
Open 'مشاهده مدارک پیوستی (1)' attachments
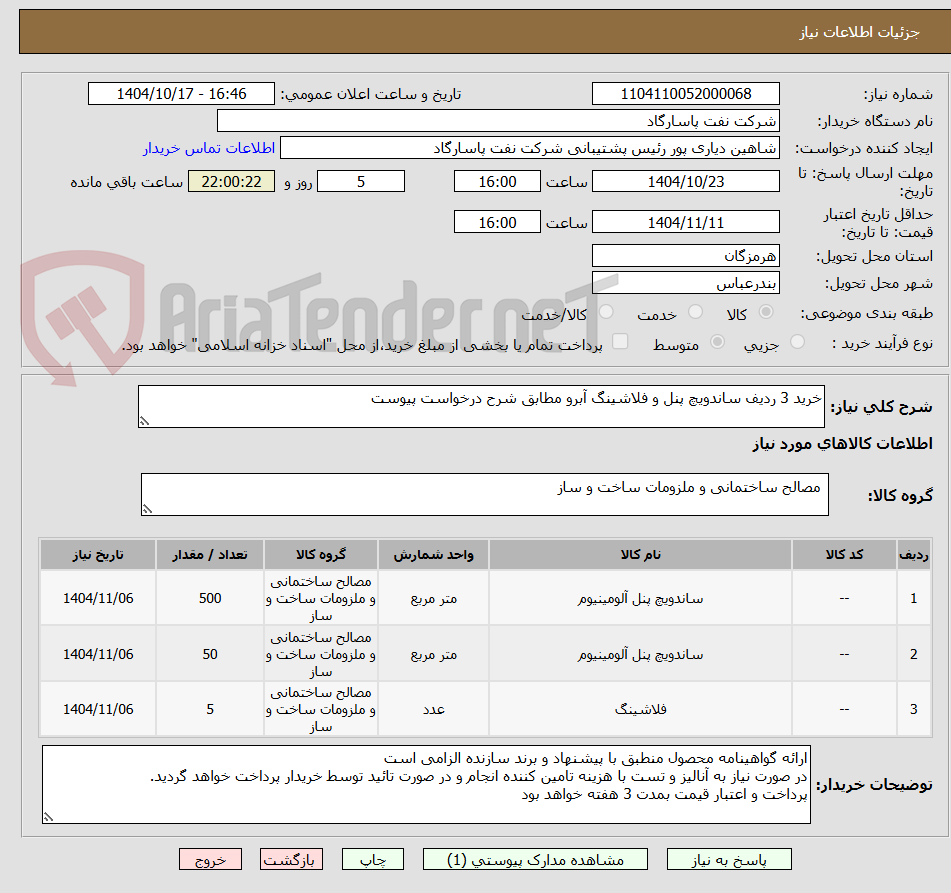point(535,860)
